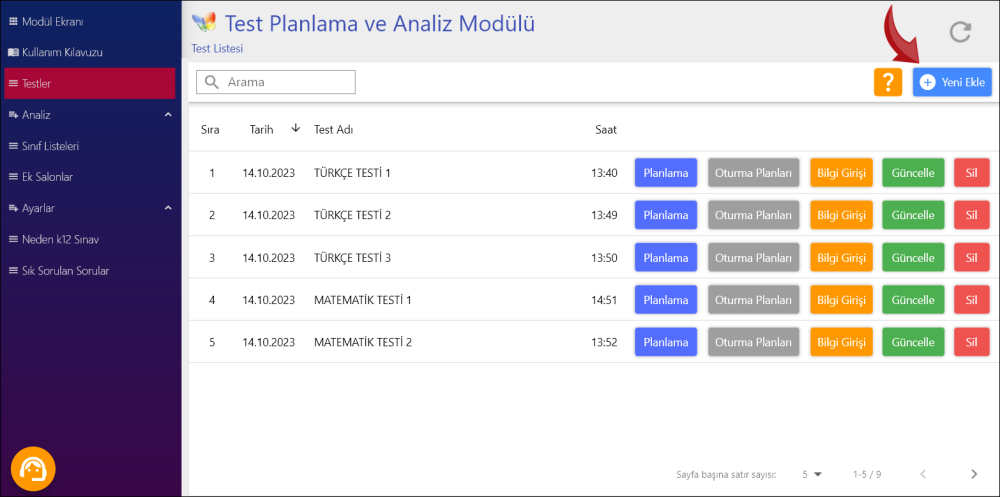
Task: Select Sınıf Listeleri in sidebar
Action: click(50, 146)
